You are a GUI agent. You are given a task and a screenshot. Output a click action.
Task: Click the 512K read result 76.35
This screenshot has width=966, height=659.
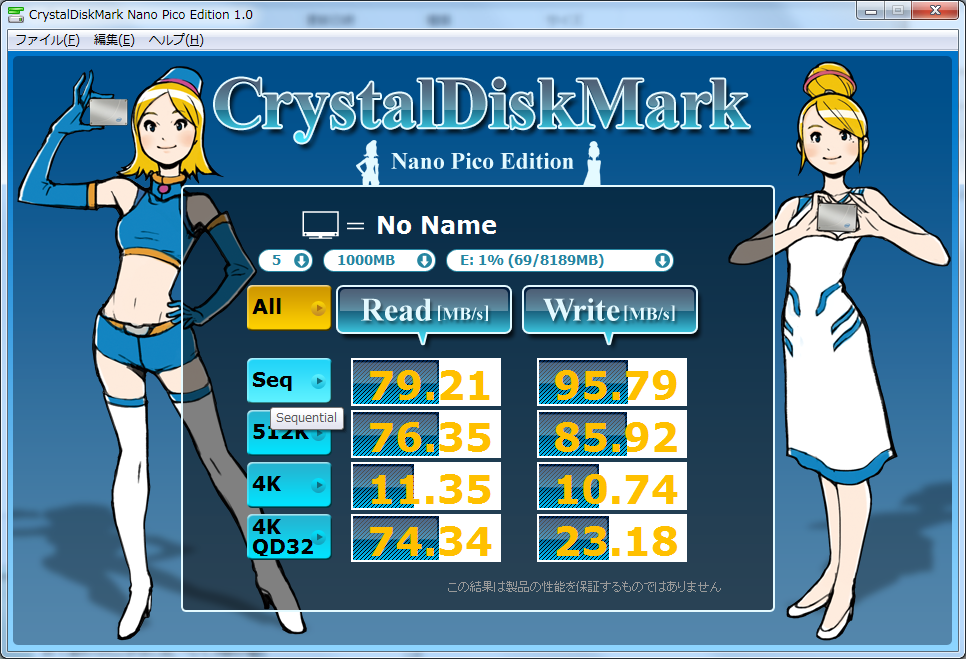[x=426, y=434]
